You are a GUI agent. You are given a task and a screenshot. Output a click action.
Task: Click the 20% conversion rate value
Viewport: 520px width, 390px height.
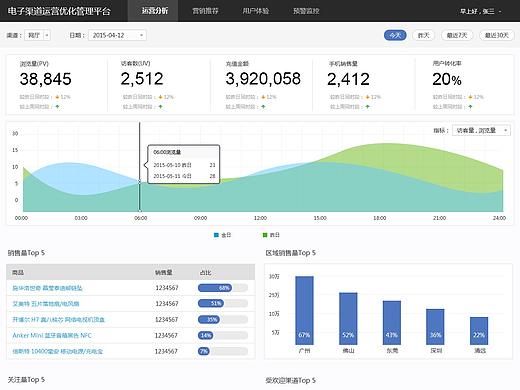pos(447,79)
